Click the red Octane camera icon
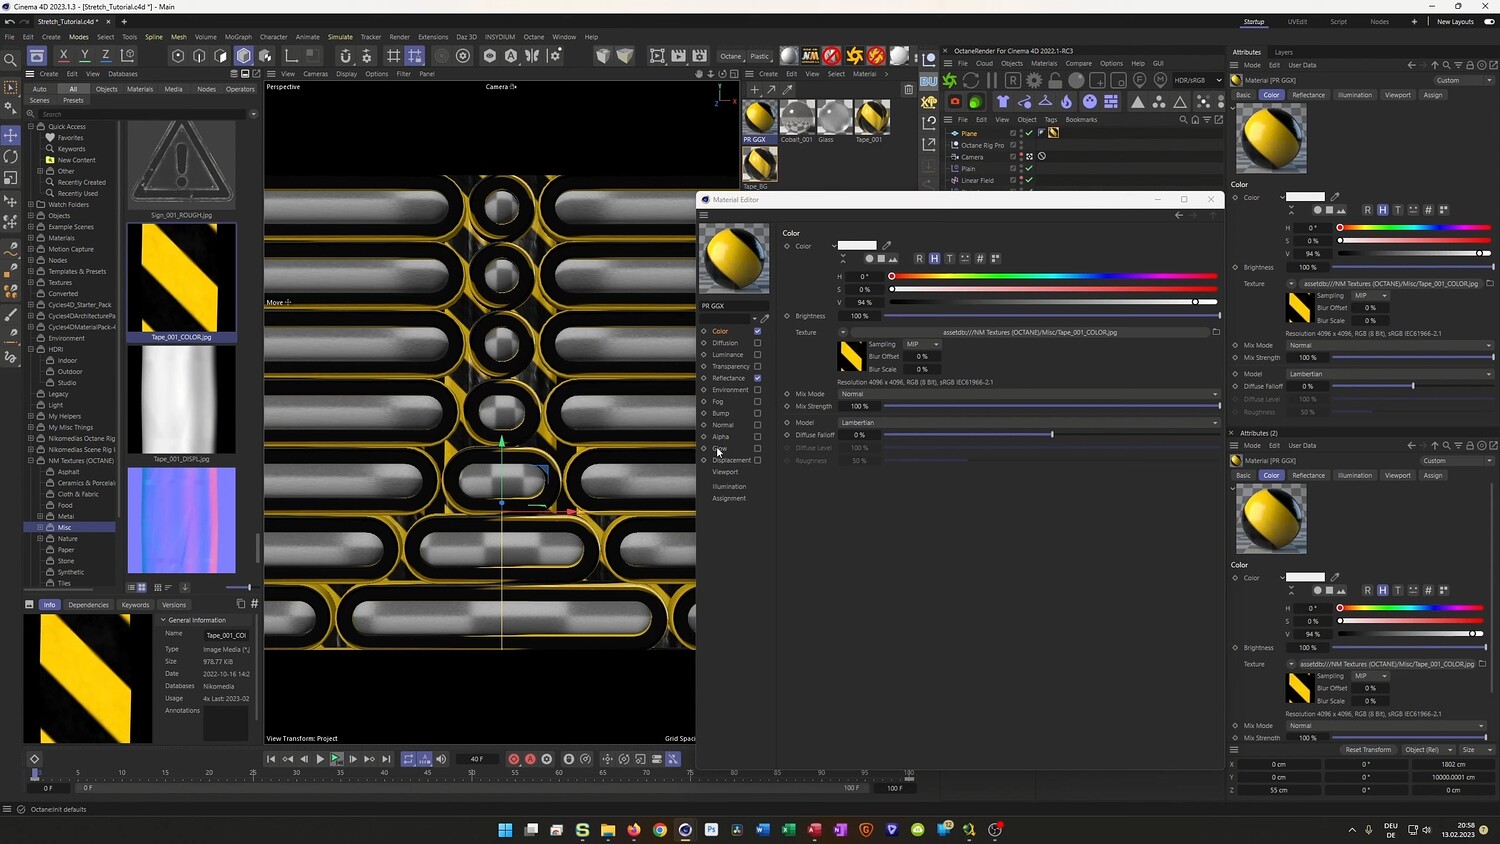The width and height of the screenshot is (1500, 844). click(955, 102)
